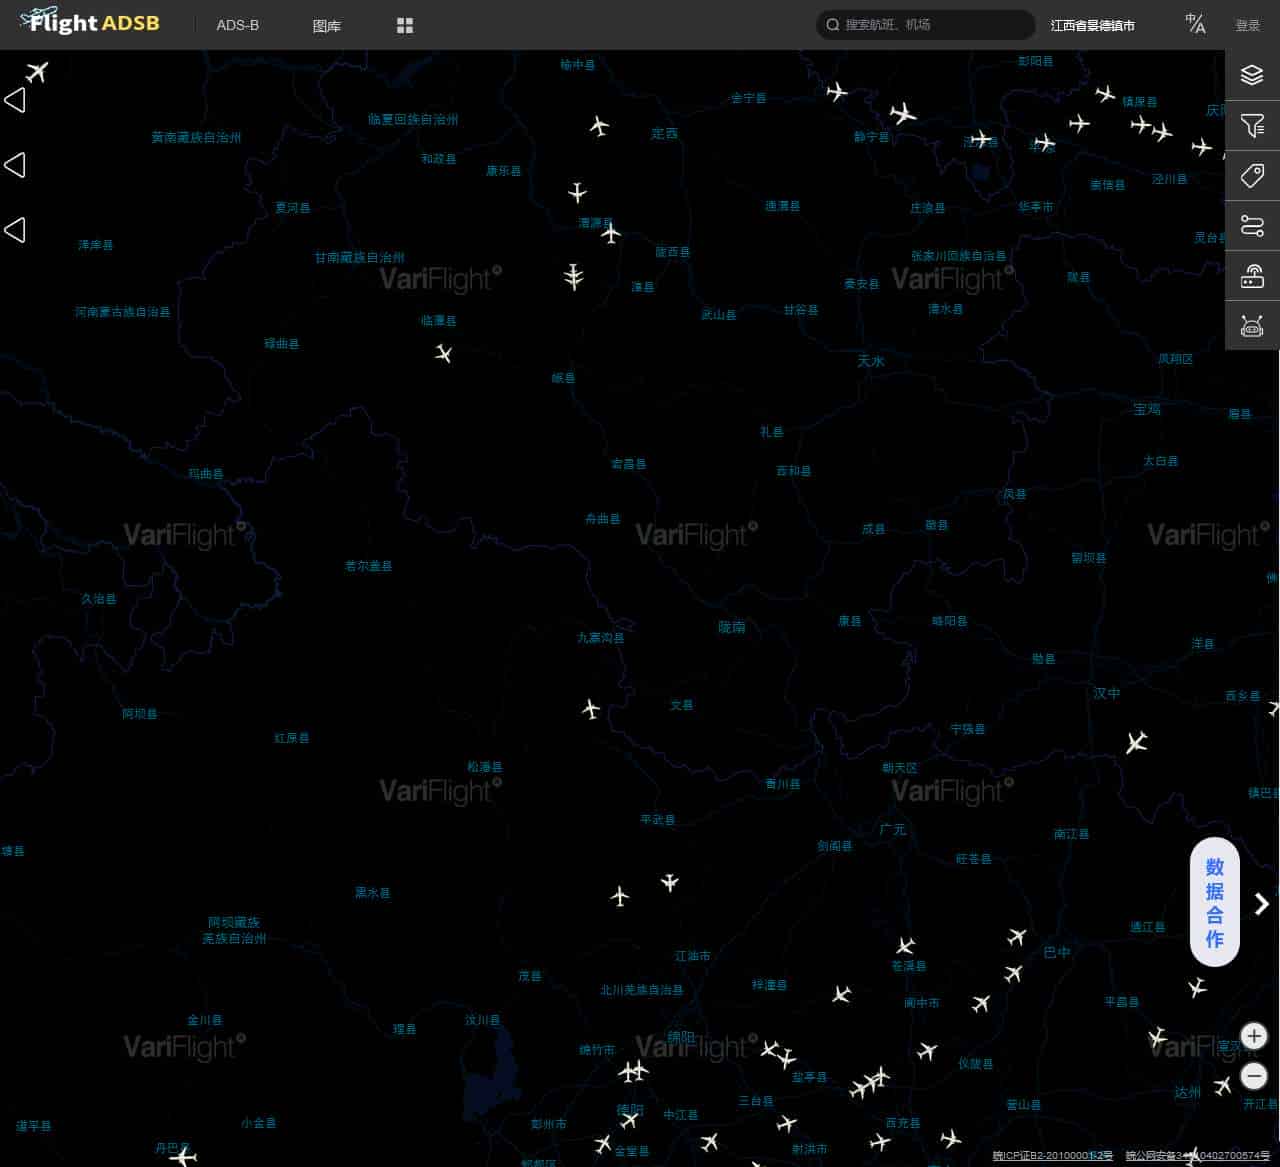Select the ADS-B menu item
The image size is (1280, 1167).
pyautogui.click(x=237, y=25)
